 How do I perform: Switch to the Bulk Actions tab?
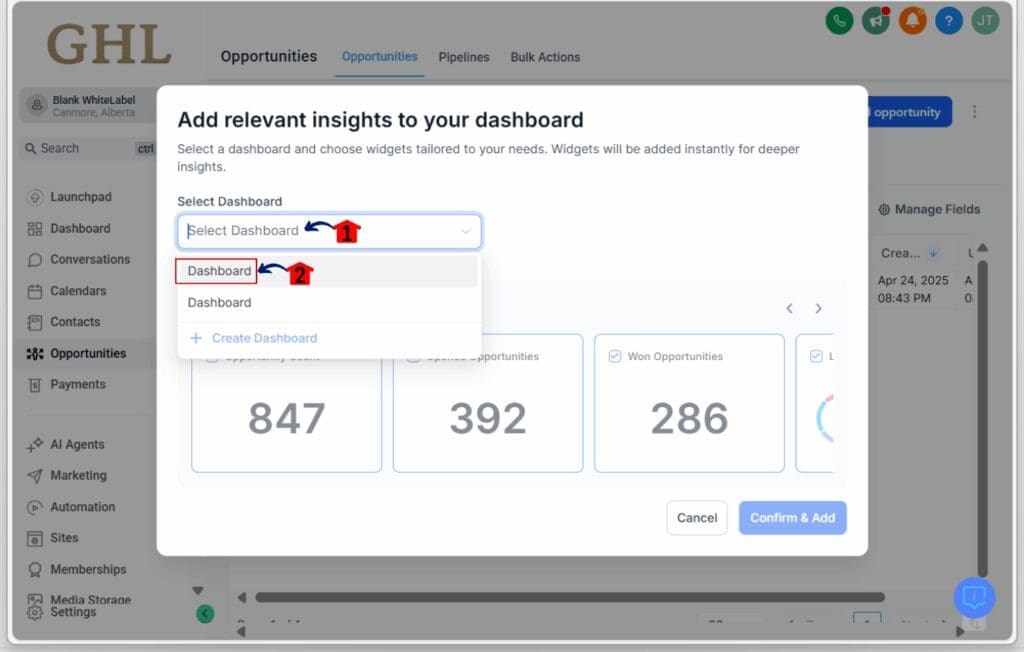[x=545, y=57]
